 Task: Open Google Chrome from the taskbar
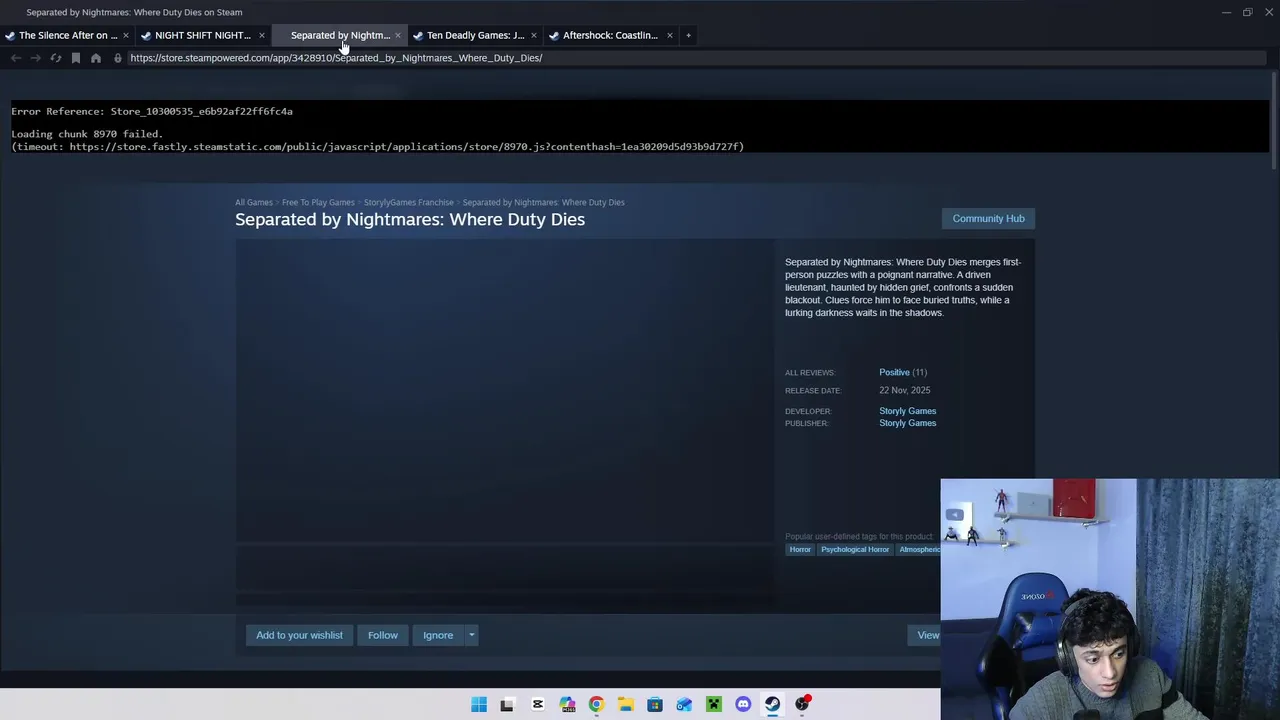[596, 704]
